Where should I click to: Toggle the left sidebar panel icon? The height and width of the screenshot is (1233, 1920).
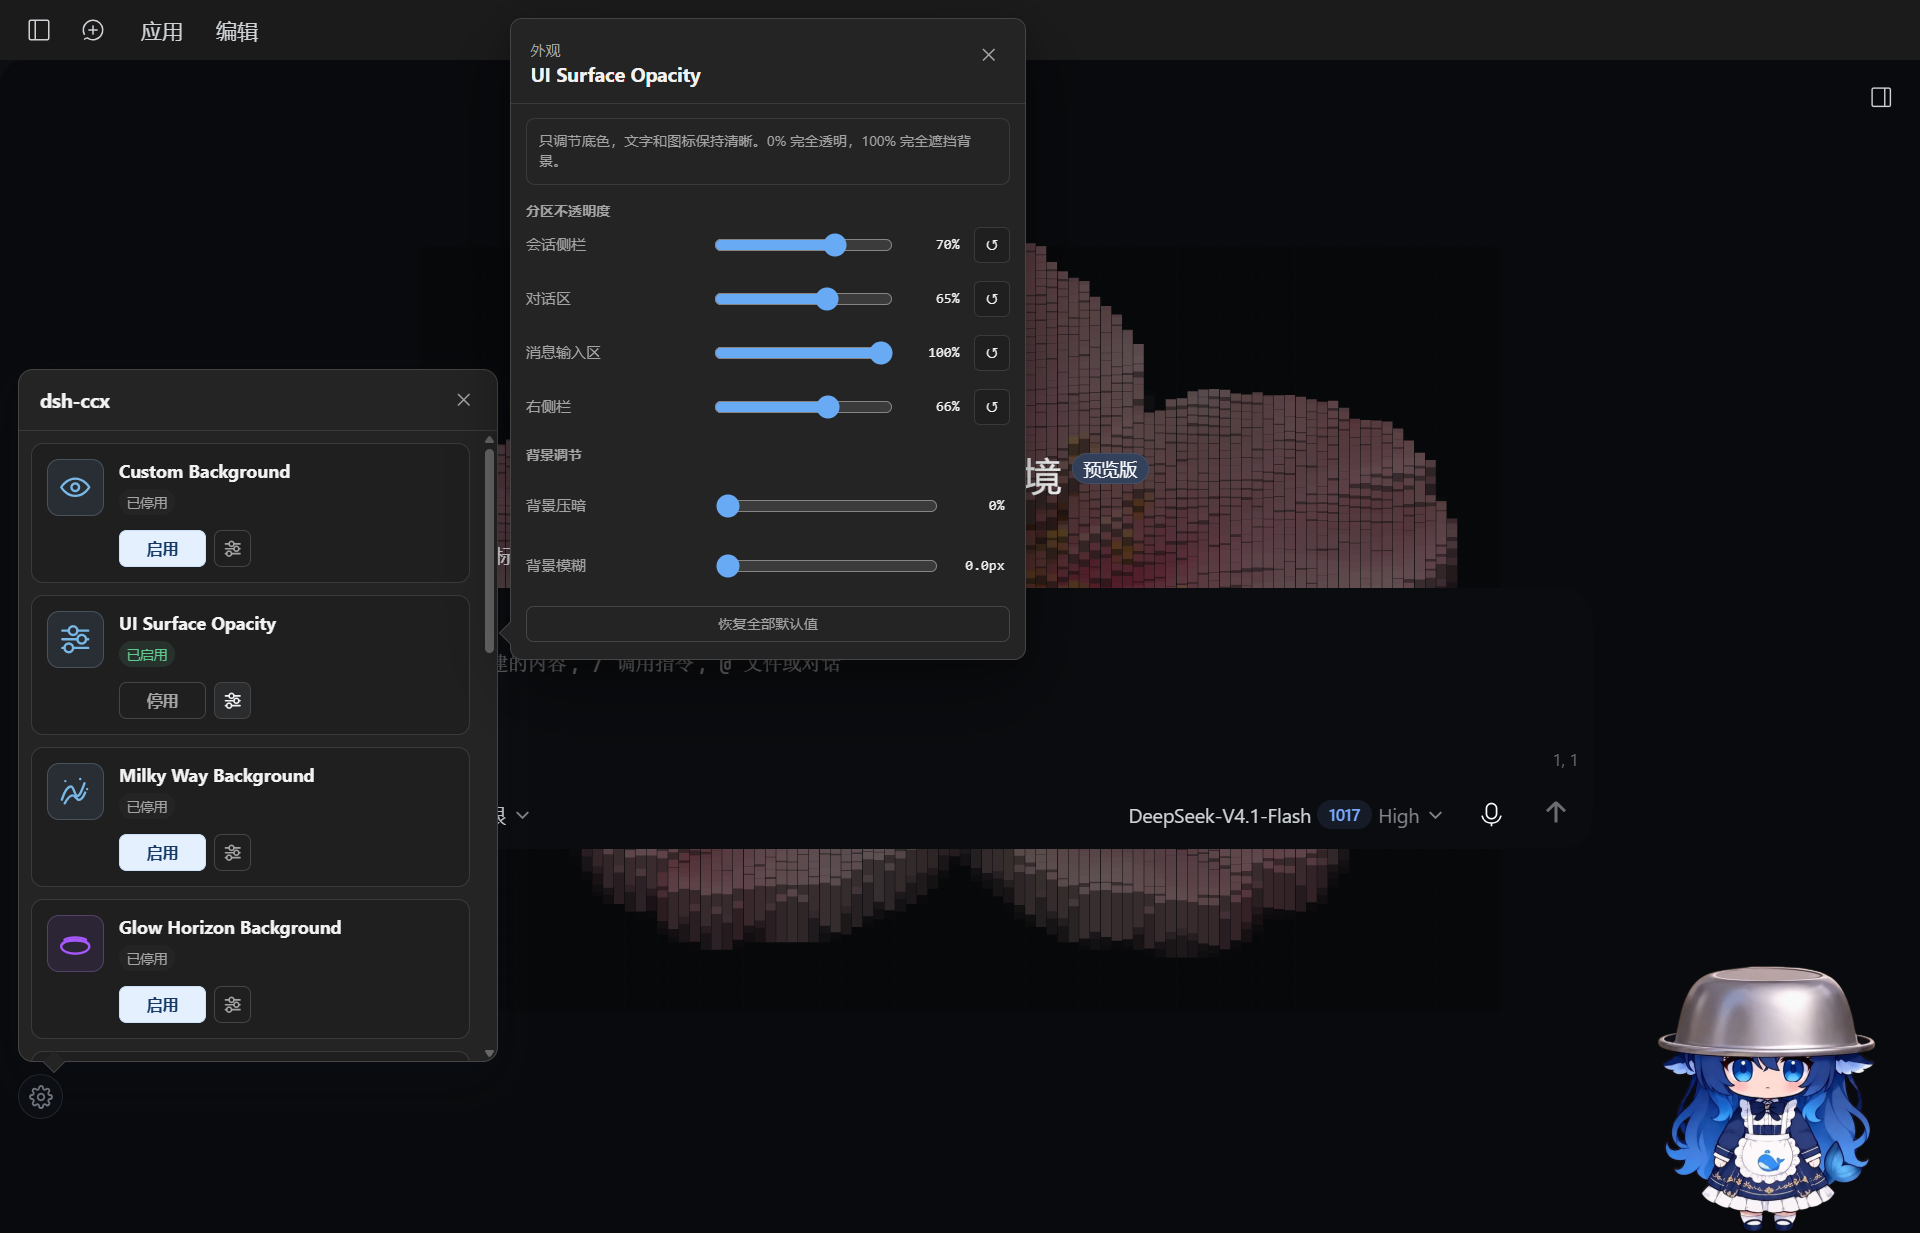[39, 30]
